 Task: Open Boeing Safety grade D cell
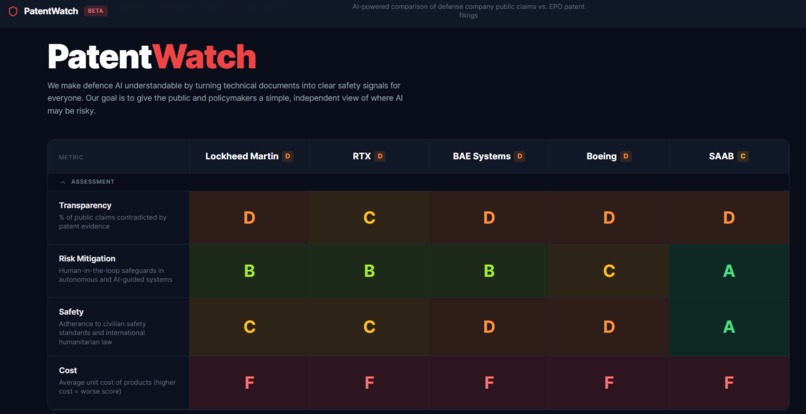(x=609, y=327)
